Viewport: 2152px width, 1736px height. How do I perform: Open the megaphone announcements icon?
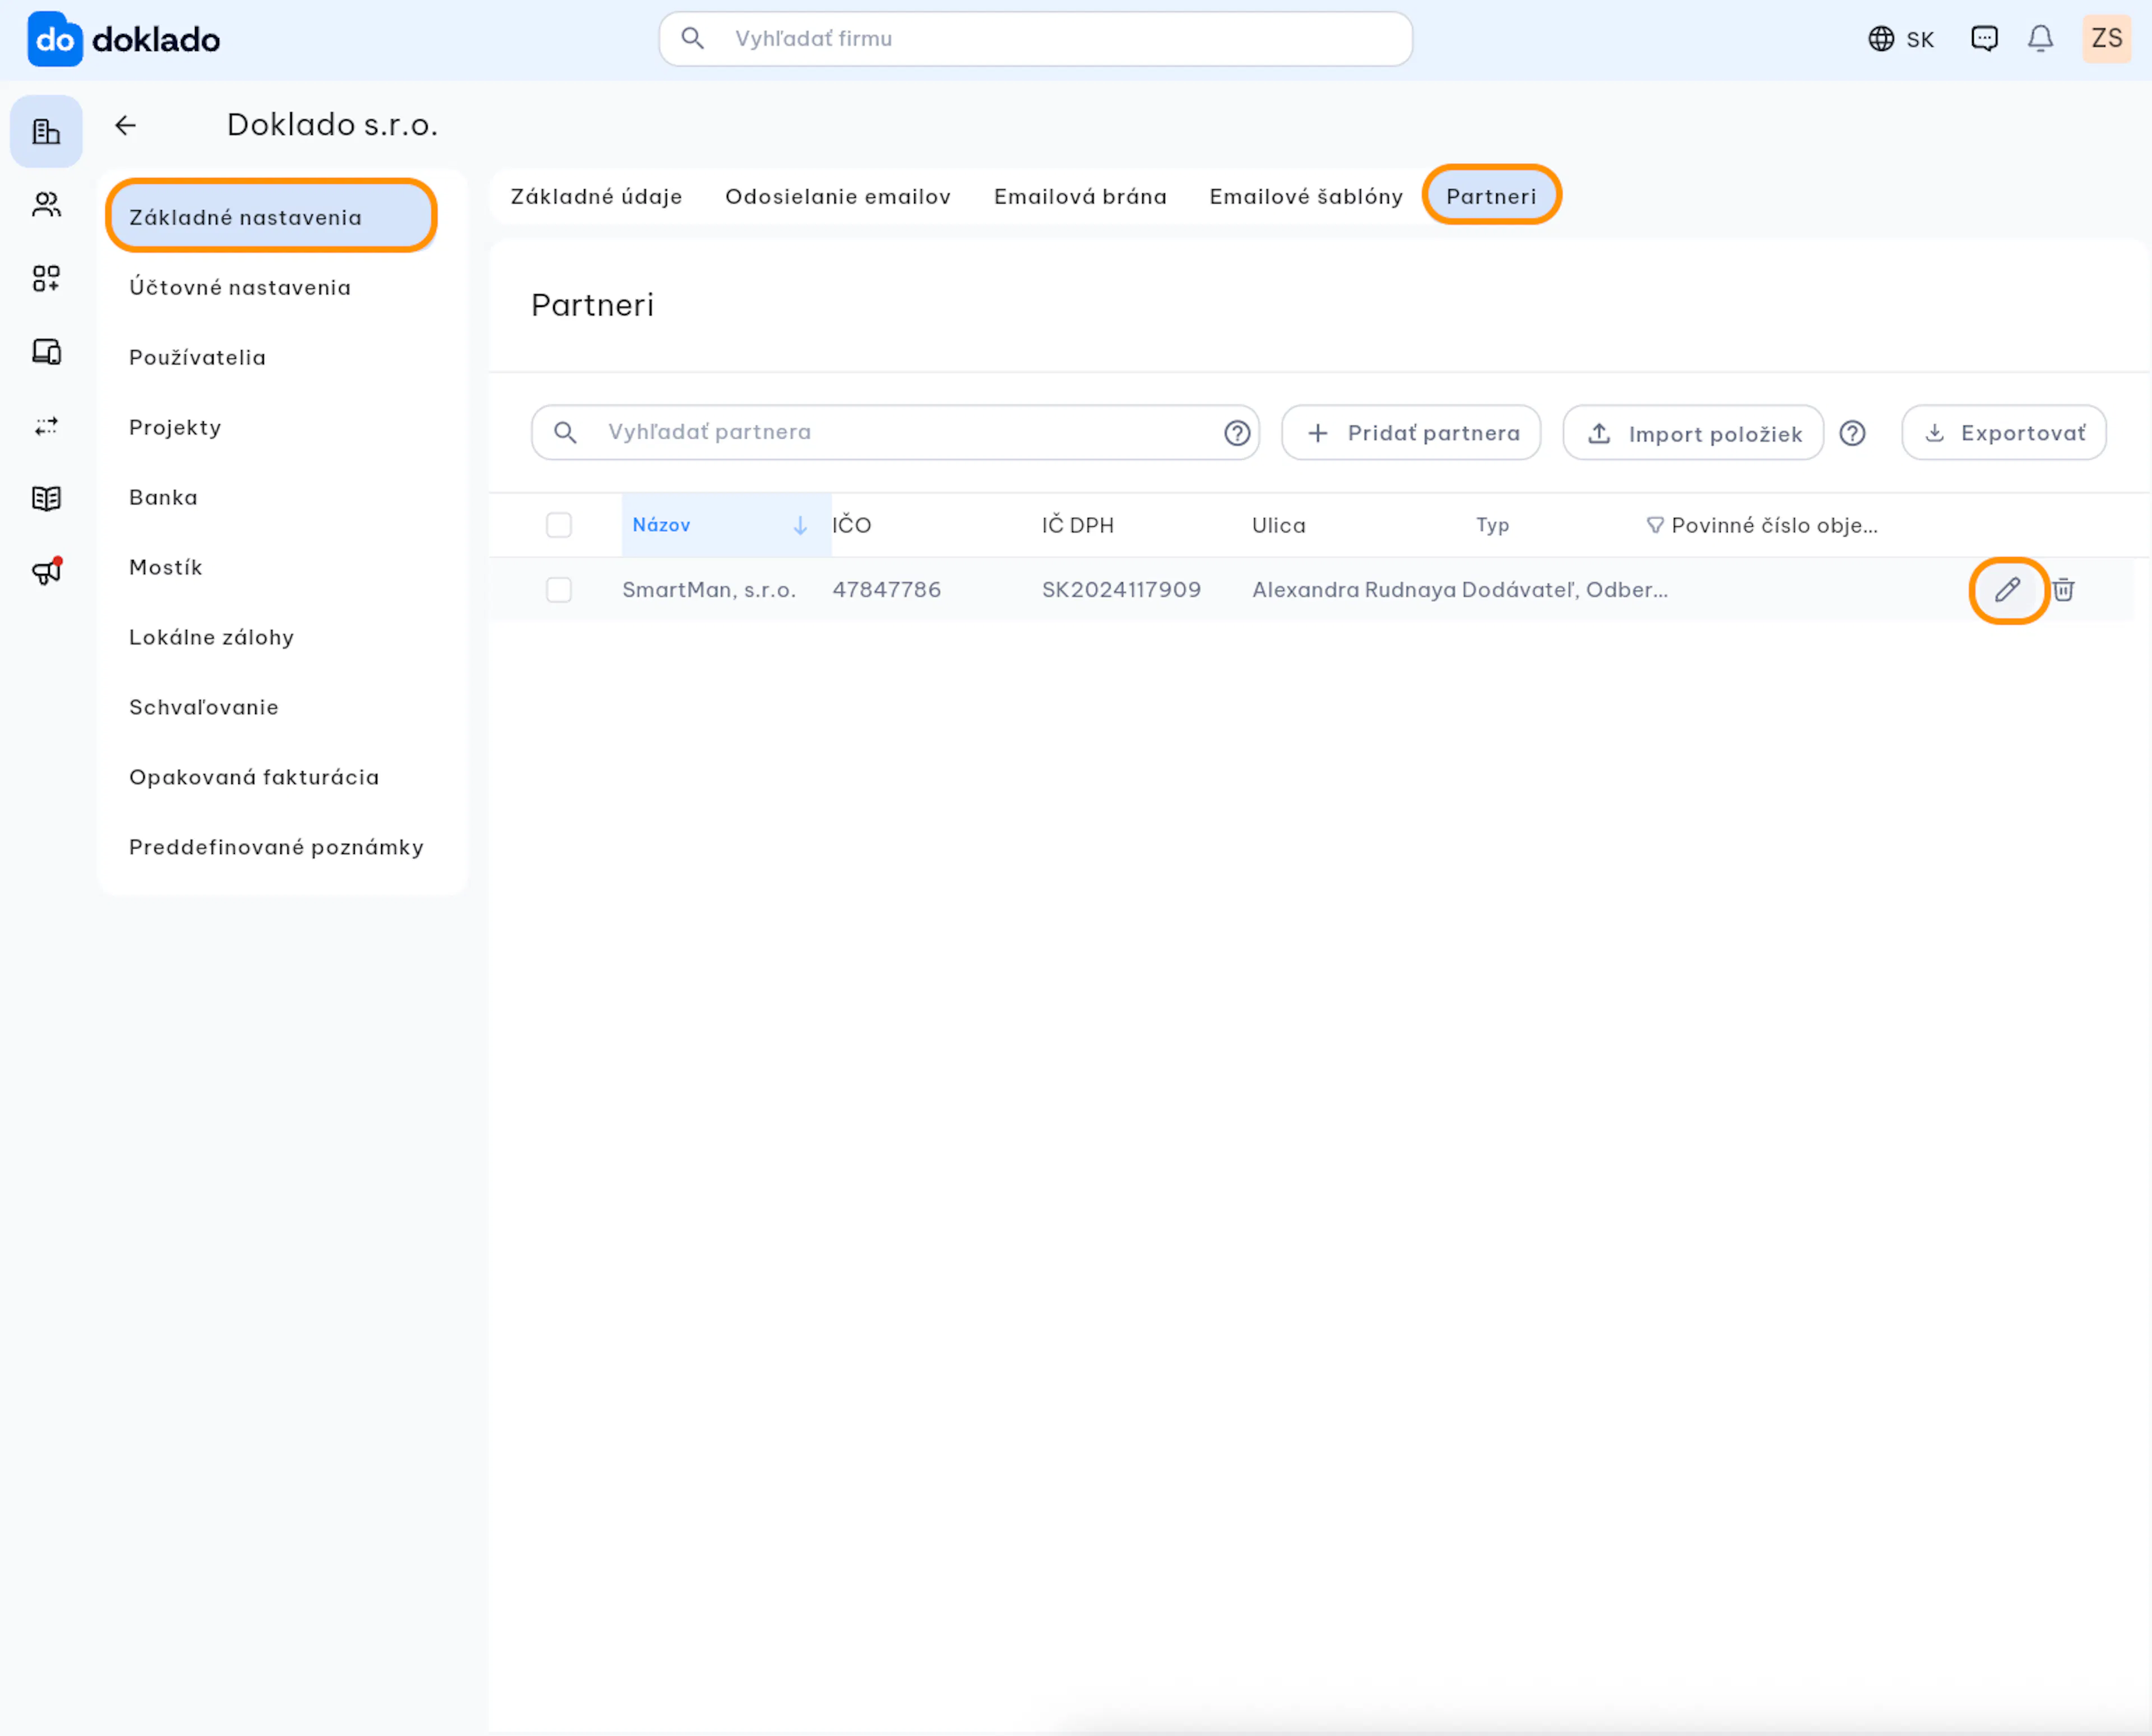click(x=46, y=571)
